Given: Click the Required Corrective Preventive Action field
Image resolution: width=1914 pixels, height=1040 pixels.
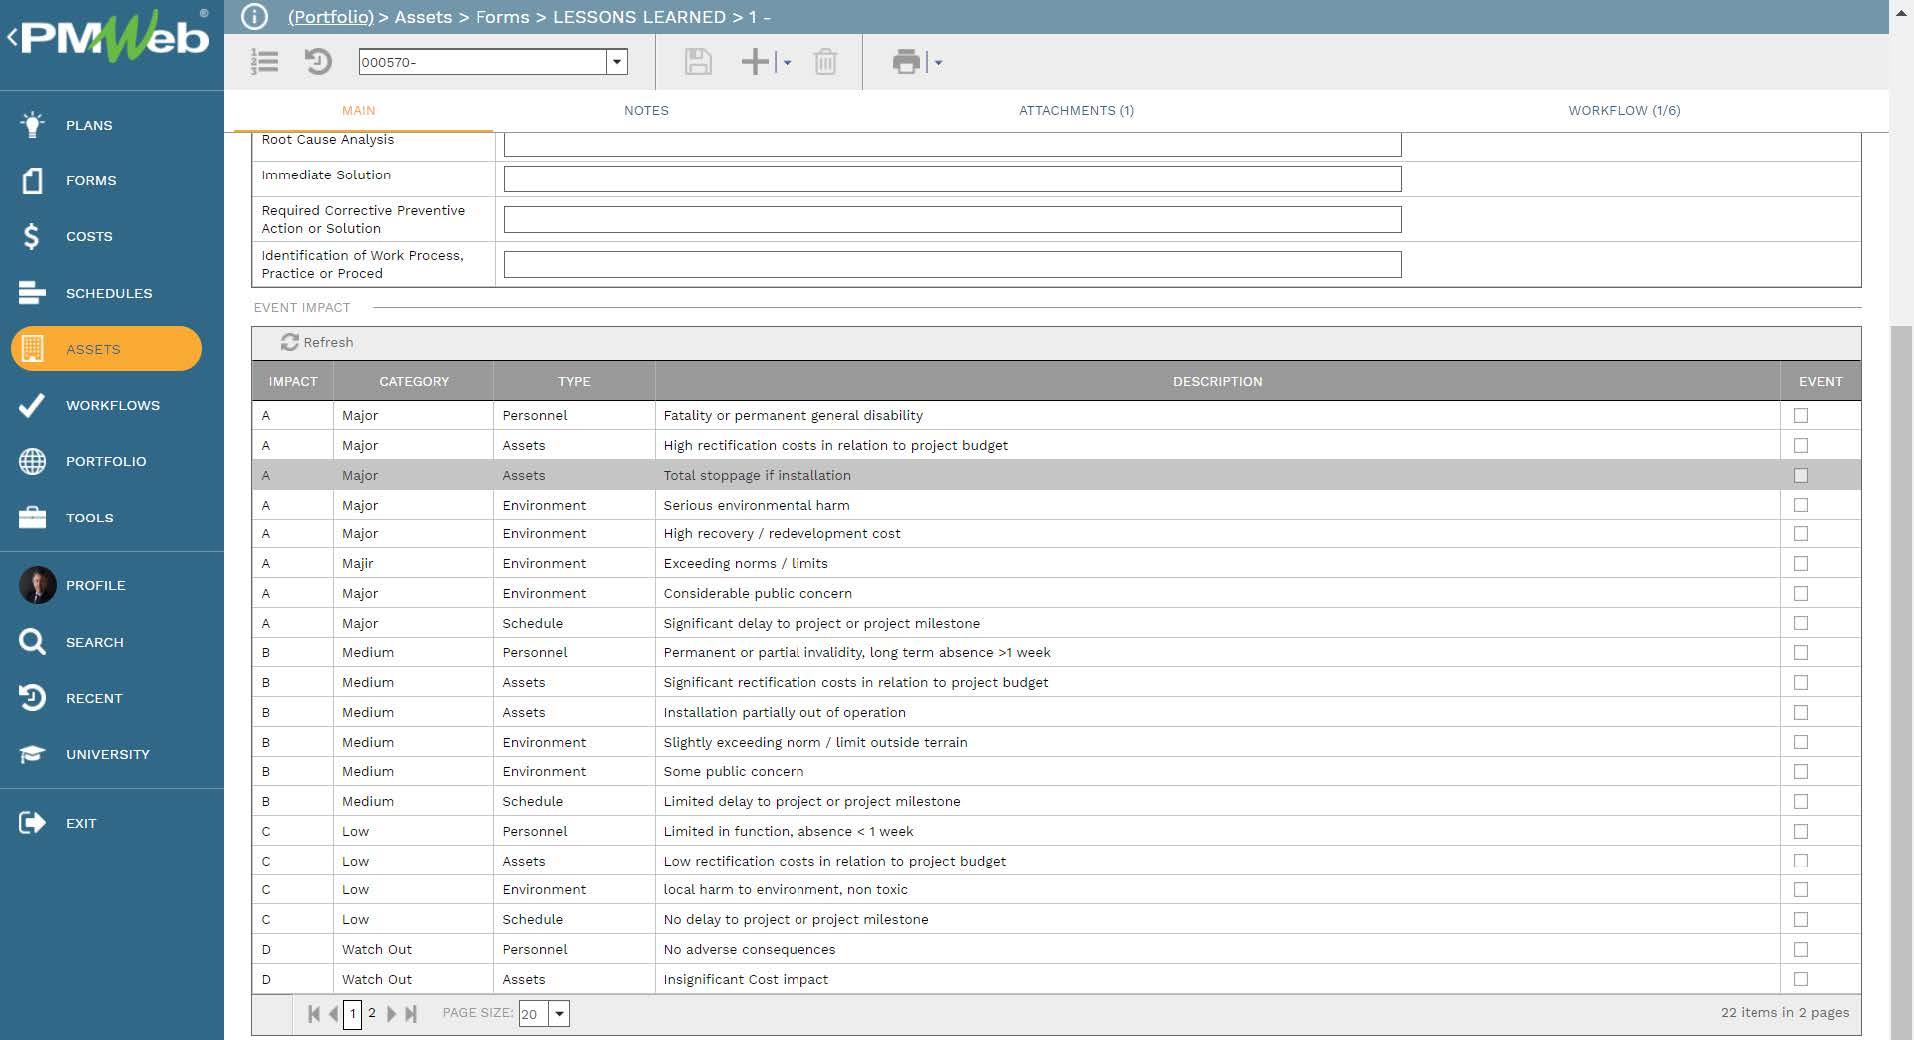Looking at the screenshot, I should [x=952, y=220].
